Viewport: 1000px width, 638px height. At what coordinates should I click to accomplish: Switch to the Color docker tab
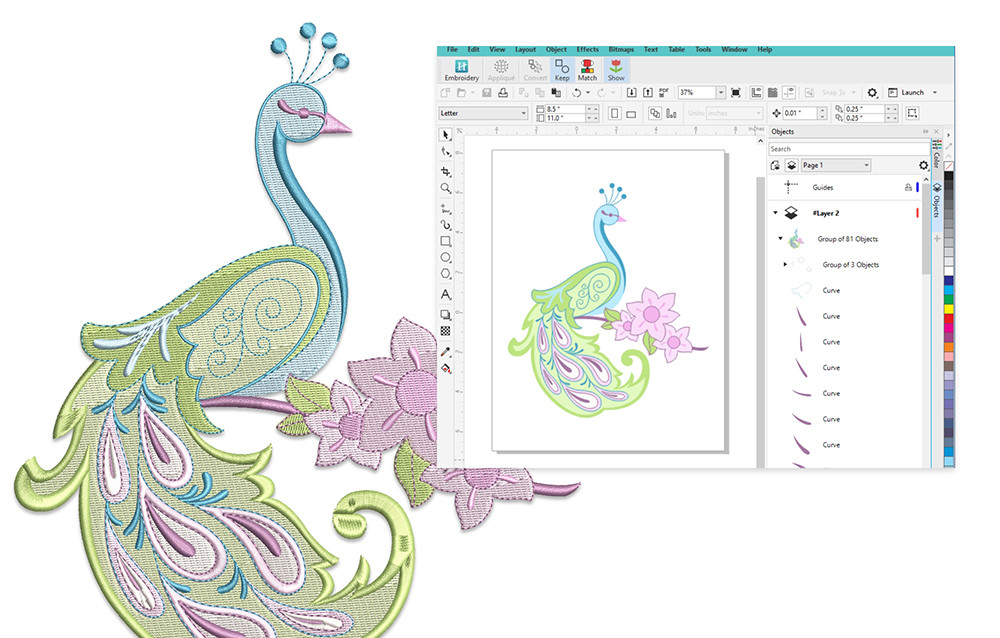click(937, 157)
